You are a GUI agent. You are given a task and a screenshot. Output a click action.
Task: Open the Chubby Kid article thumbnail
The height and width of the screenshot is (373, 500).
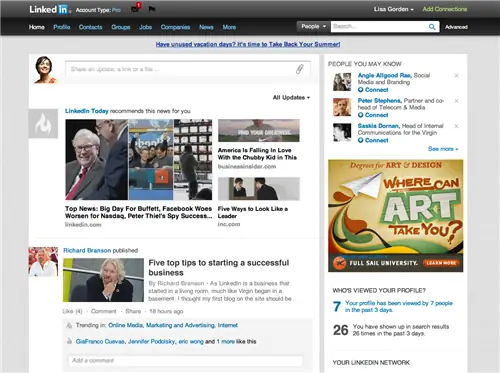pyautogui.click(x=259, y=130)
